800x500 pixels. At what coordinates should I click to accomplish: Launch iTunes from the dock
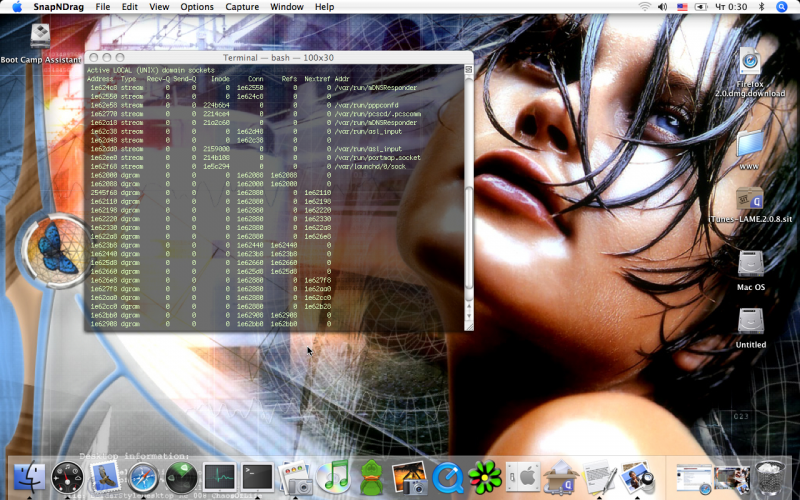click(x=333, y=477)
